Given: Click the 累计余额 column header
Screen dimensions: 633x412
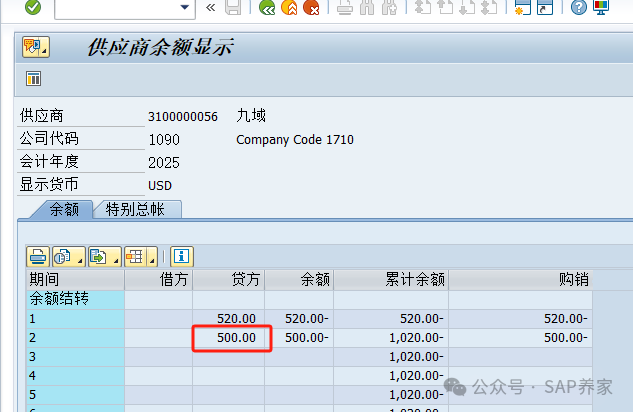Looking at the screenshot, I should coord(391,279).
